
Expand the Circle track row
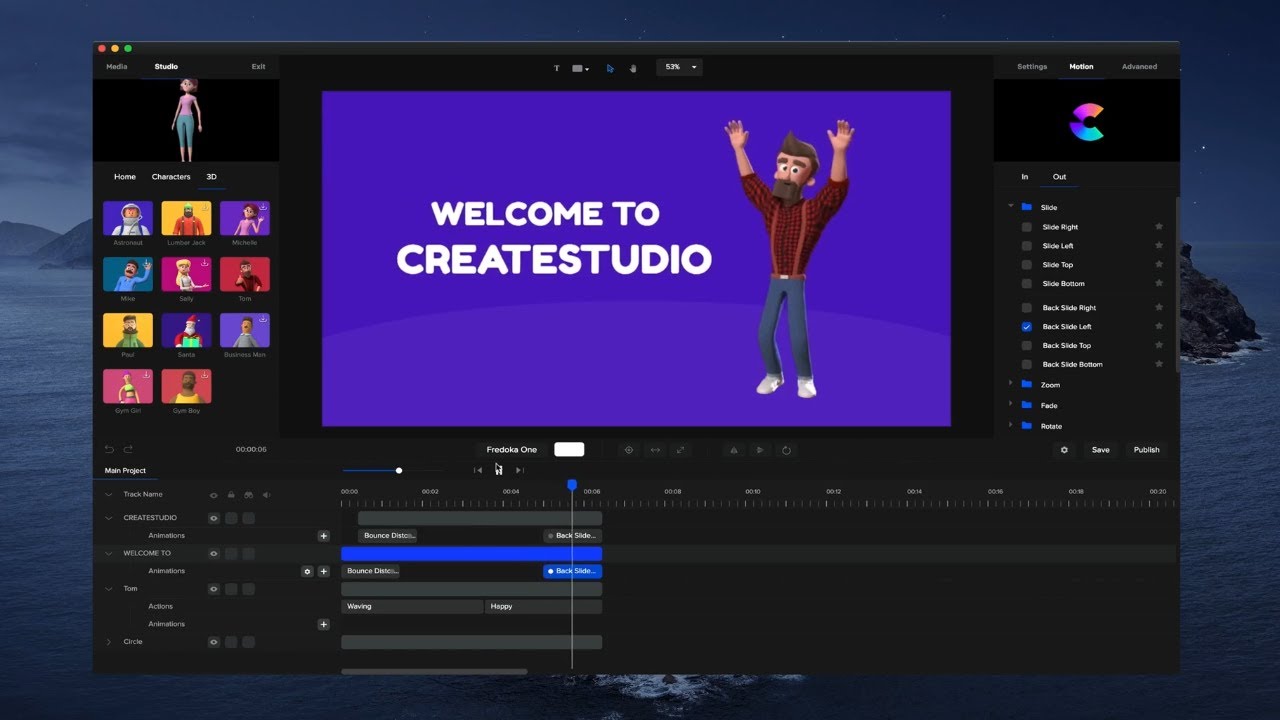click(x=109, y=642)
